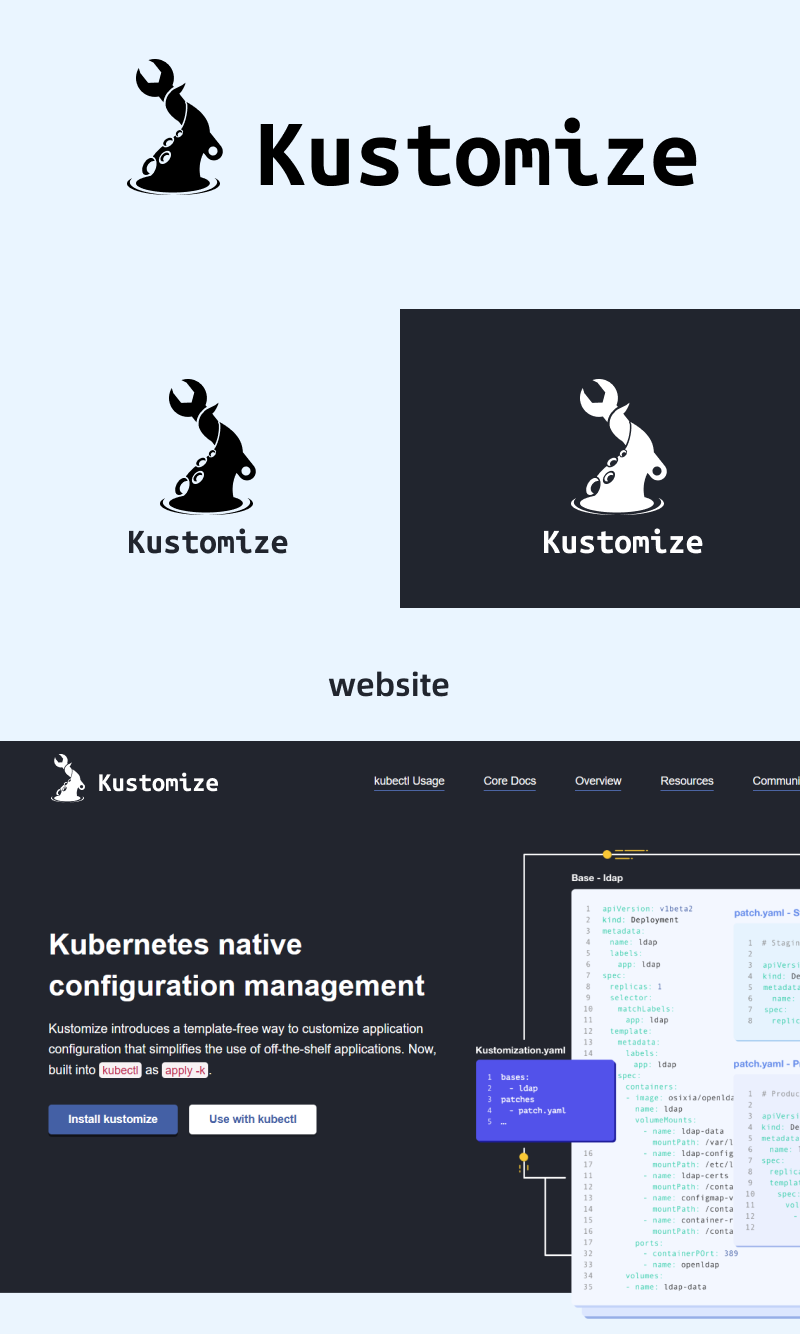
Task: Click the yellow node dot above Base - ldap
Action: point(607,854)
